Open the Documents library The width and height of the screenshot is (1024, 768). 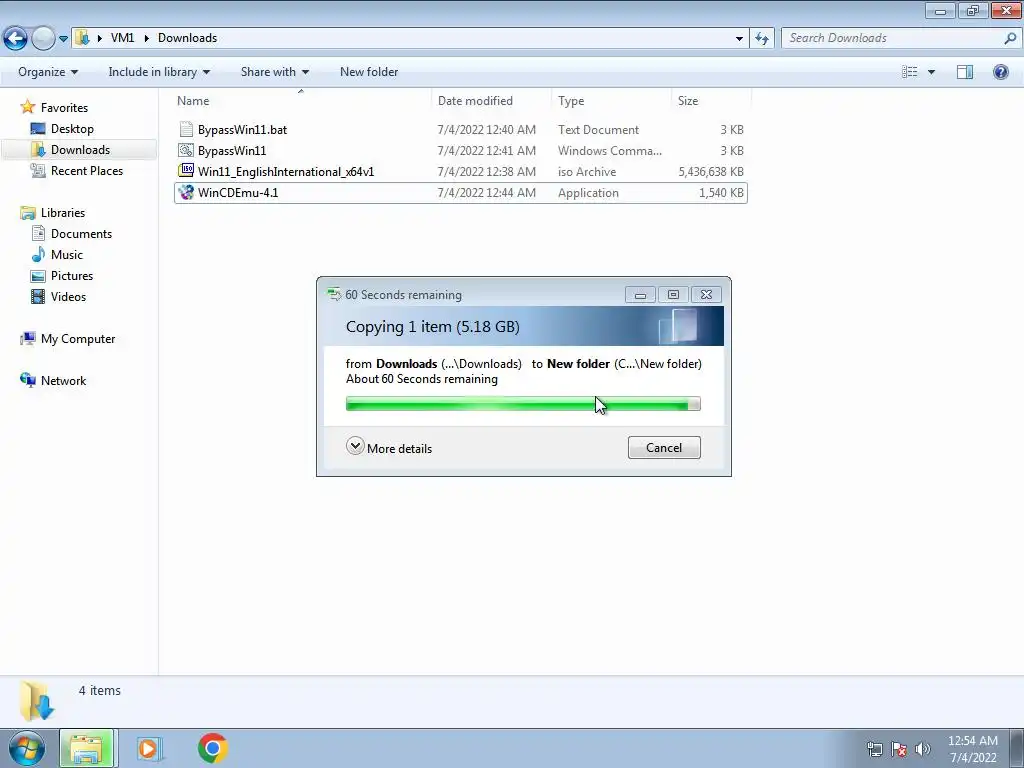(x=81, y=234)
